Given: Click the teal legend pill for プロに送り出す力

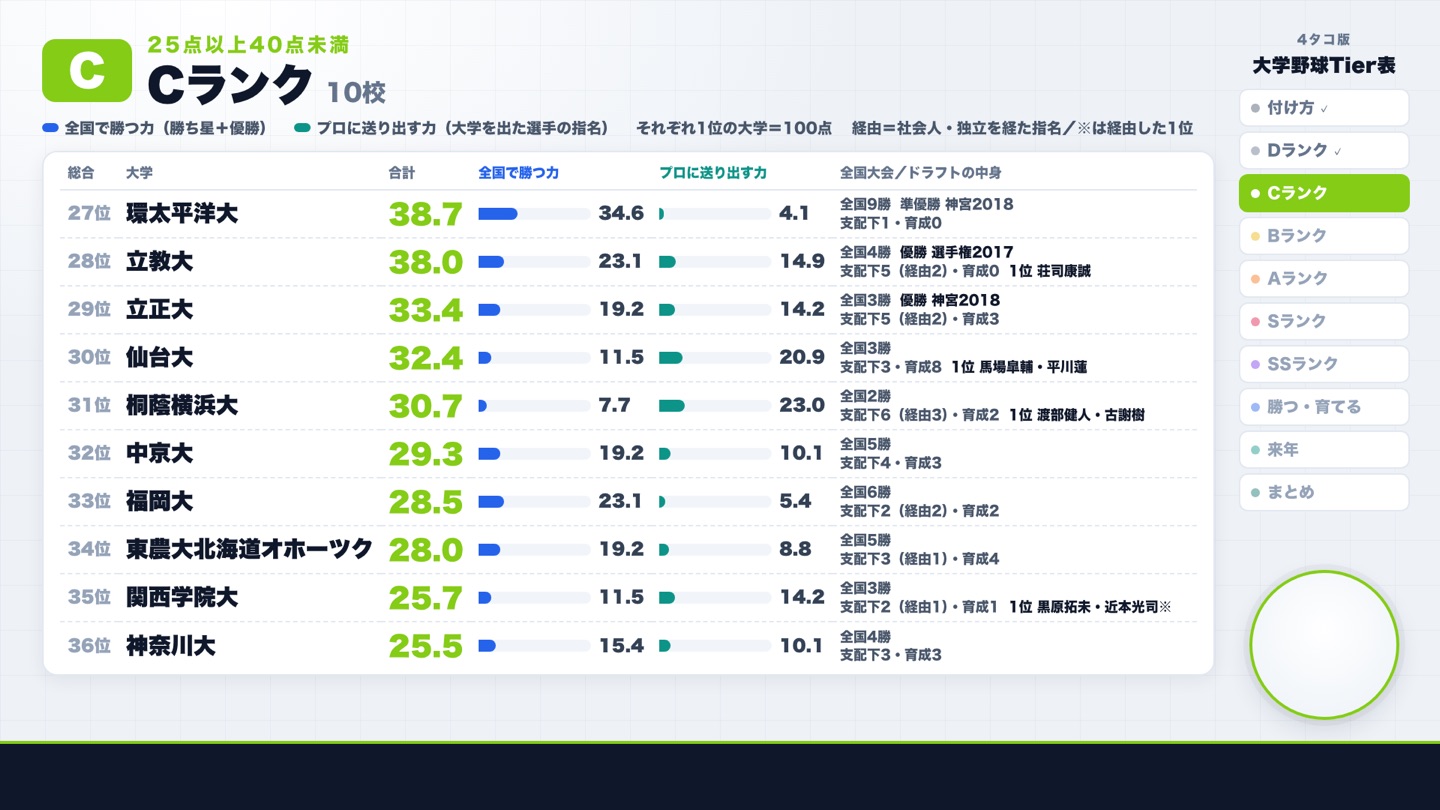Looking at the screenshot, I should click(303, 128).
